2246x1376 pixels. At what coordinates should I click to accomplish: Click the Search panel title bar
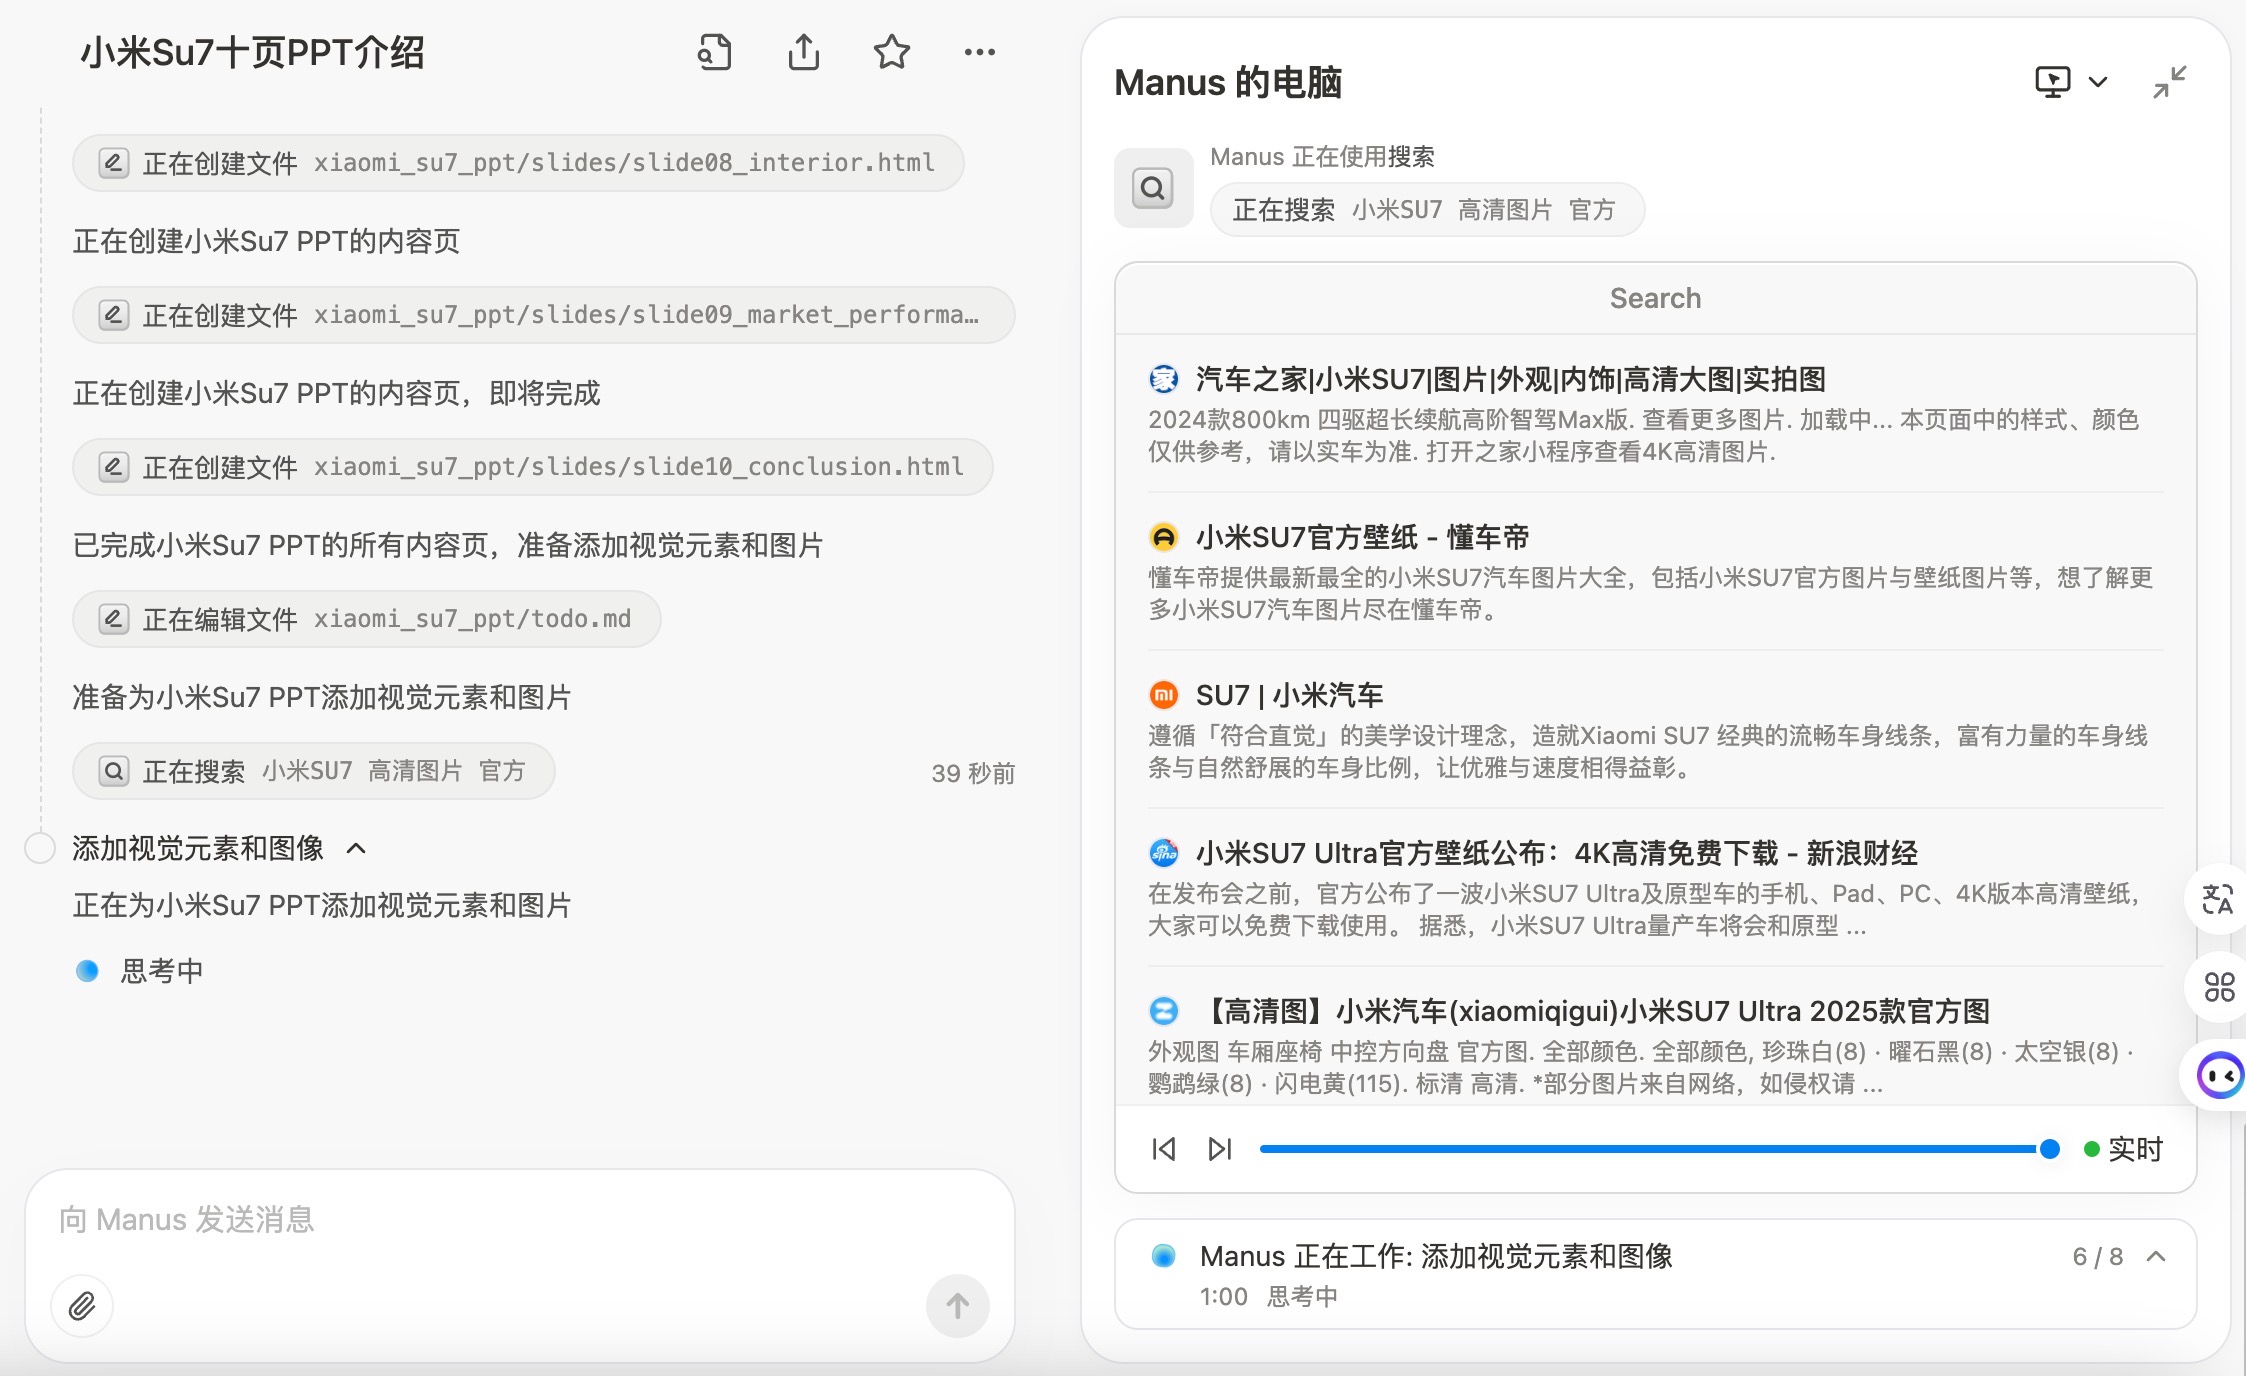click(1655, 299)
